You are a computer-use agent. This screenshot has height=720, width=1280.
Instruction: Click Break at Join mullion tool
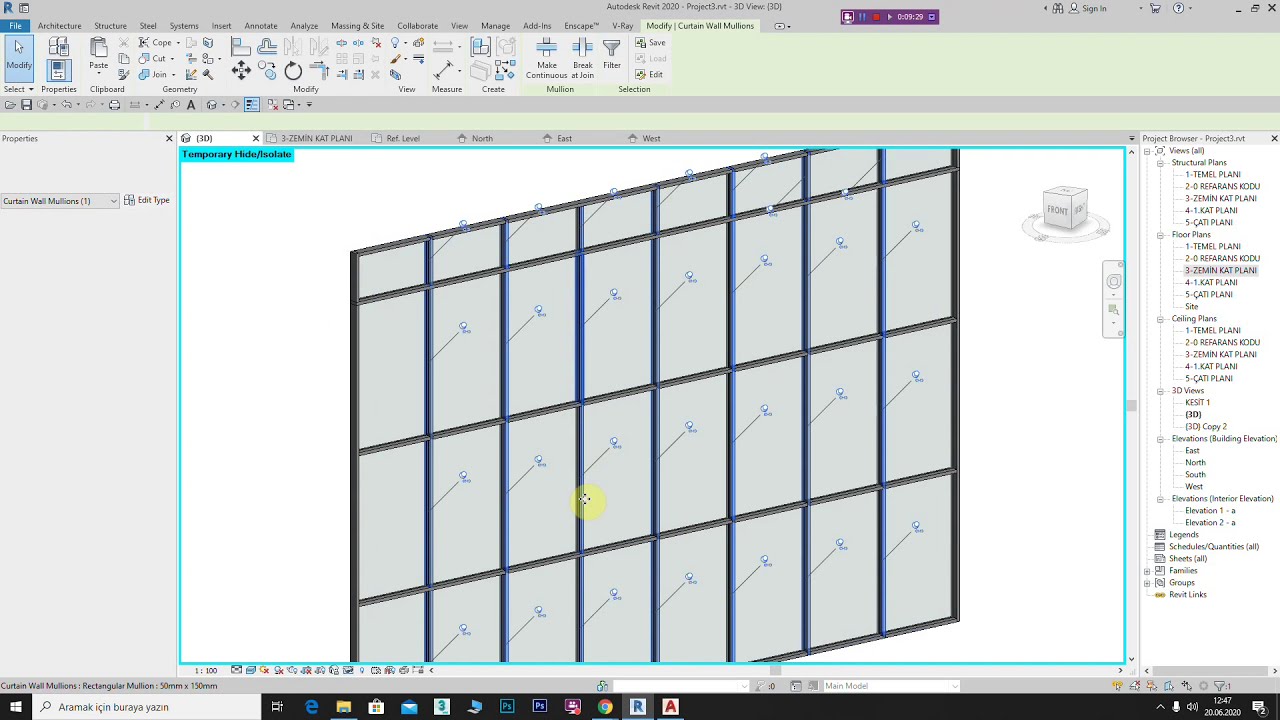pyautogui.click(x=583, y=59)
